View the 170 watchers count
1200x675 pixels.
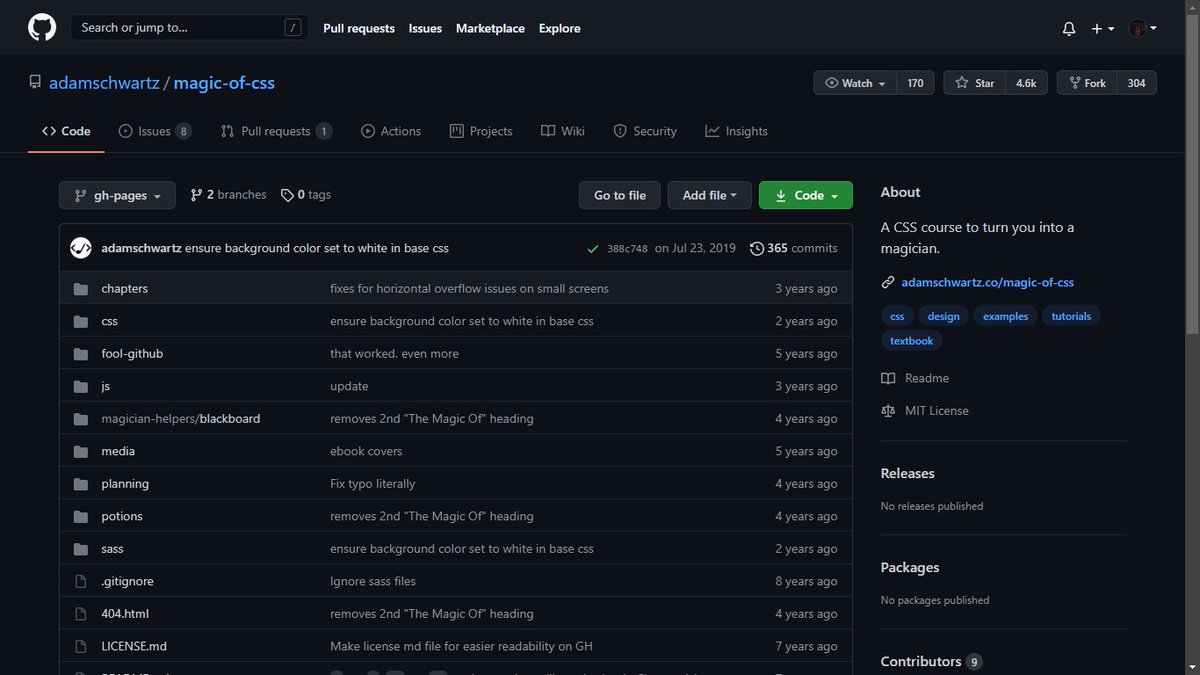pos(915,83)
